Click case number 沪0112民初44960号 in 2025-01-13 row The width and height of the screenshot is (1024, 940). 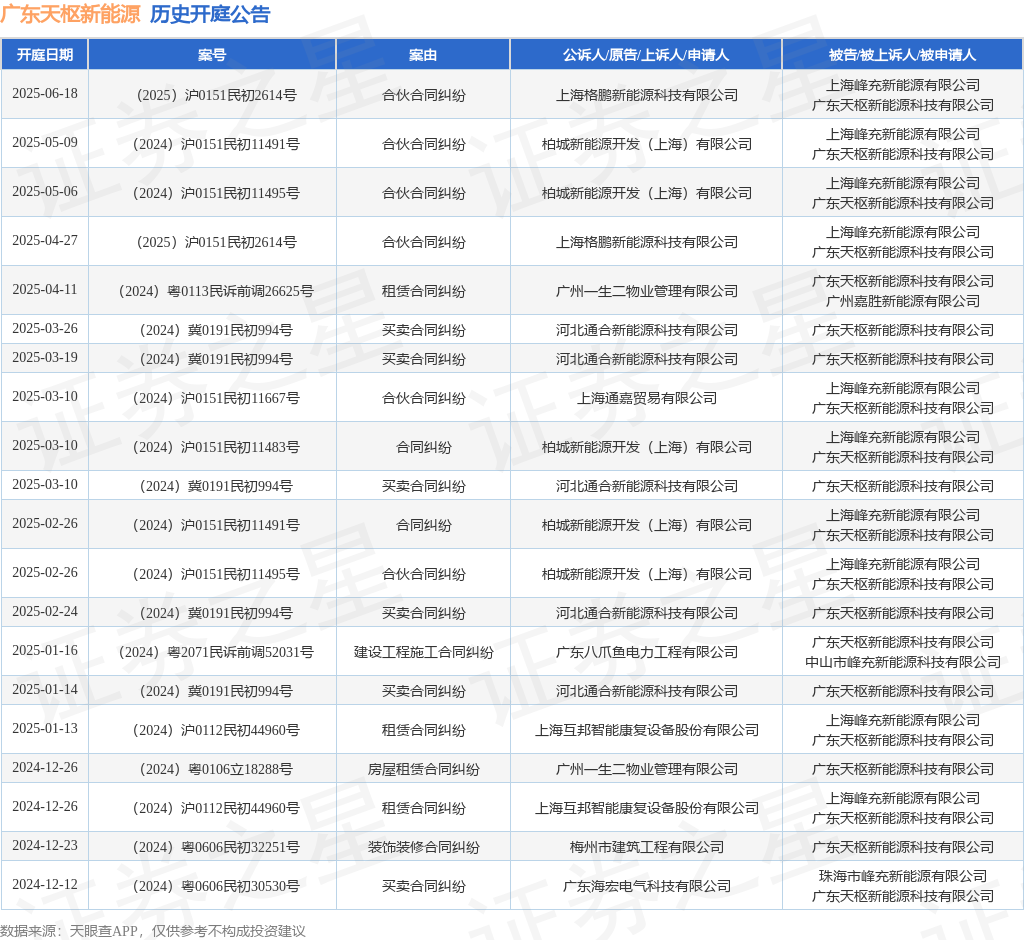(216, 730)
